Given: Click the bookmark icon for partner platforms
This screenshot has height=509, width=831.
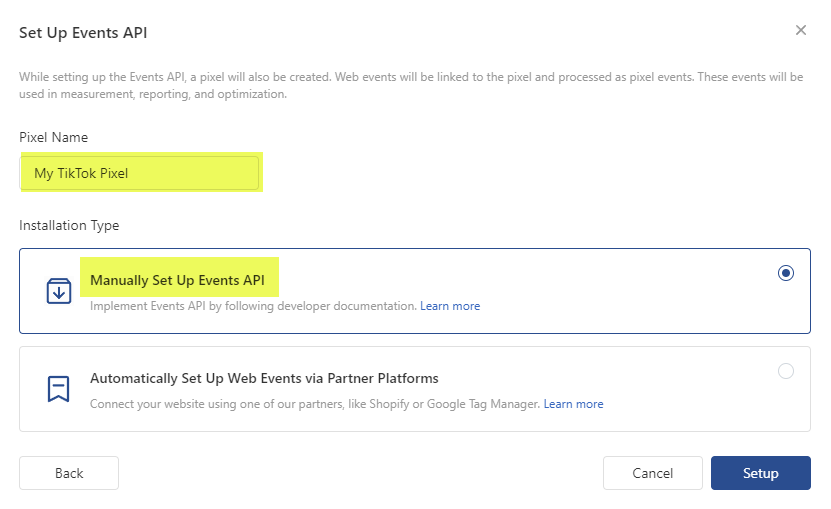Looking at the screenshot, I should click(59, 388).
